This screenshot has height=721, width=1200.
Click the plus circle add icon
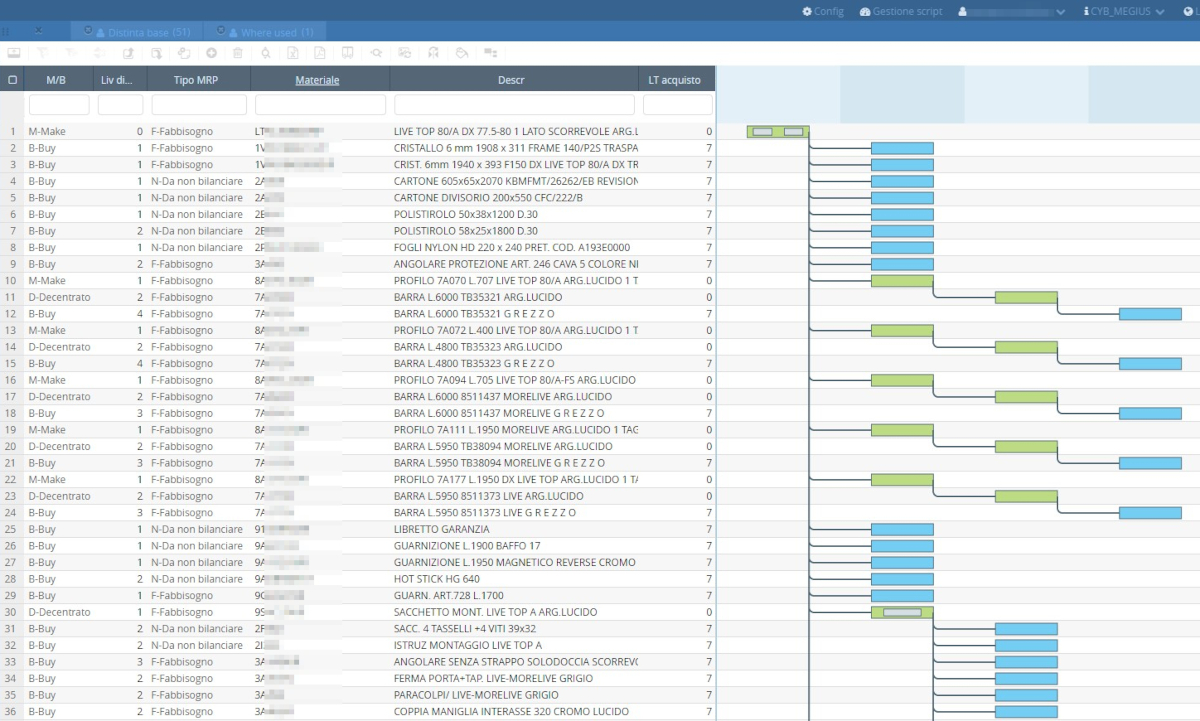(x=211, y=53)
